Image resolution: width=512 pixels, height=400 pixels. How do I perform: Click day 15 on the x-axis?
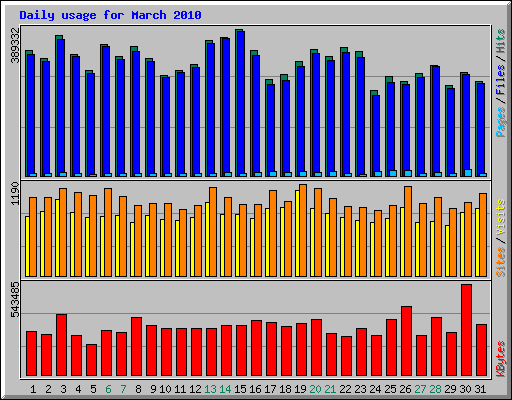(240, 389)
